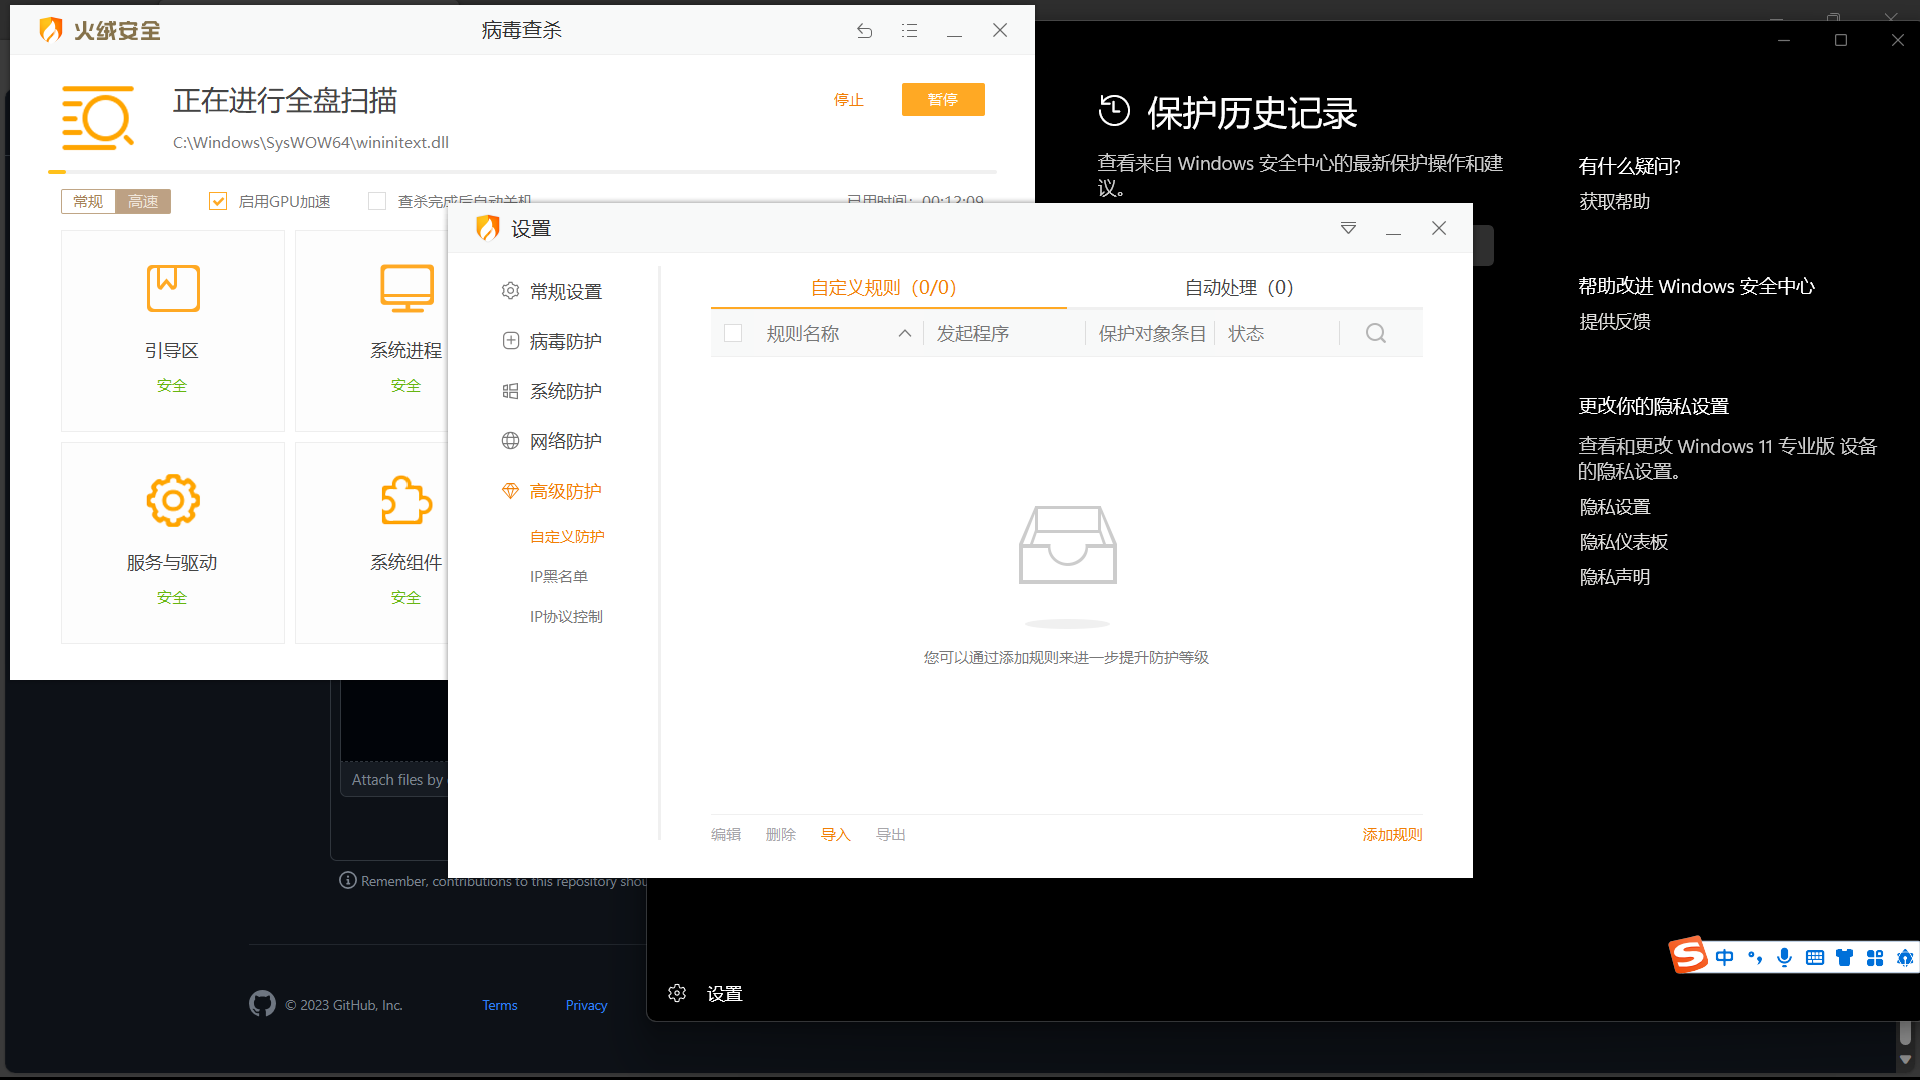Open scan log via list icon in title bar
This screenshot has width=1920, height=1080.
(x=909, y=30)
